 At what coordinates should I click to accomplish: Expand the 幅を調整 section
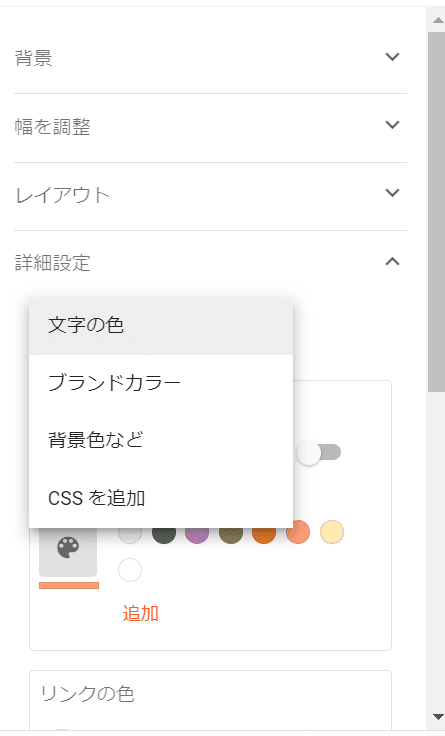coord(210,127)
